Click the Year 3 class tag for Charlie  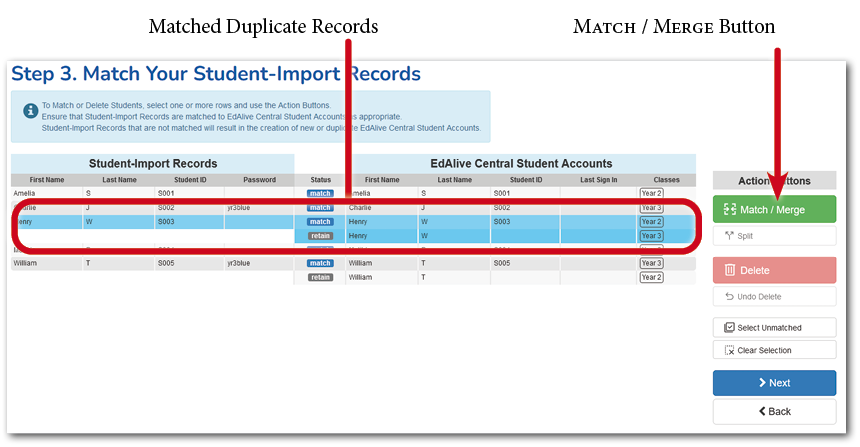(x=652, y=208)
